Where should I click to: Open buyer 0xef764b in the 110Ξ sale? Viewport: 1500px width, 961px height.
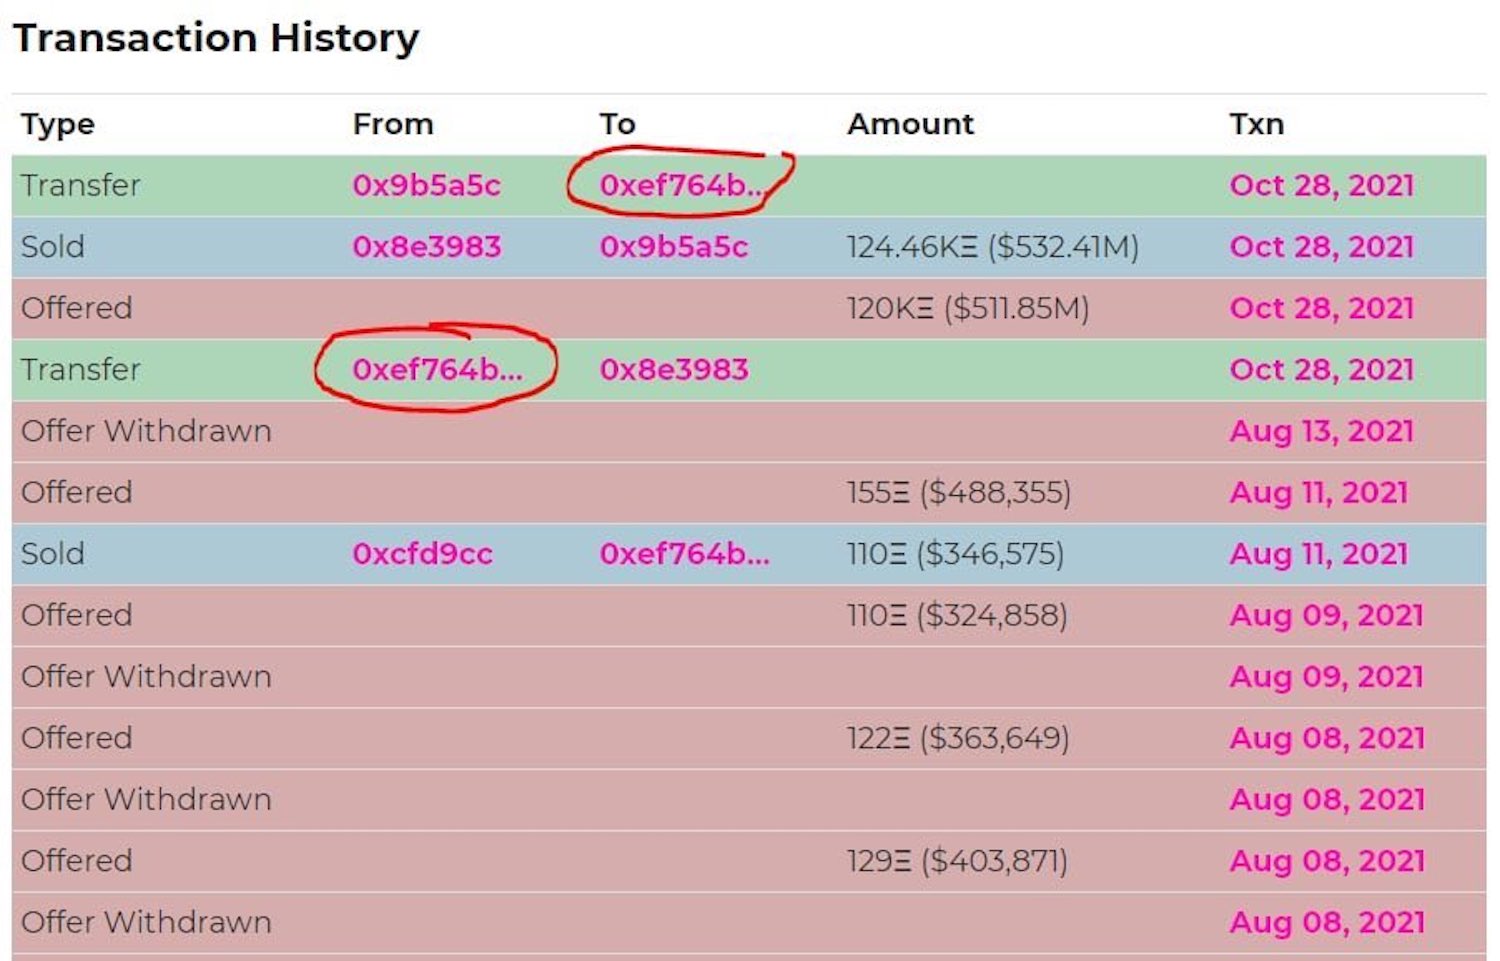tap(684, 554)
